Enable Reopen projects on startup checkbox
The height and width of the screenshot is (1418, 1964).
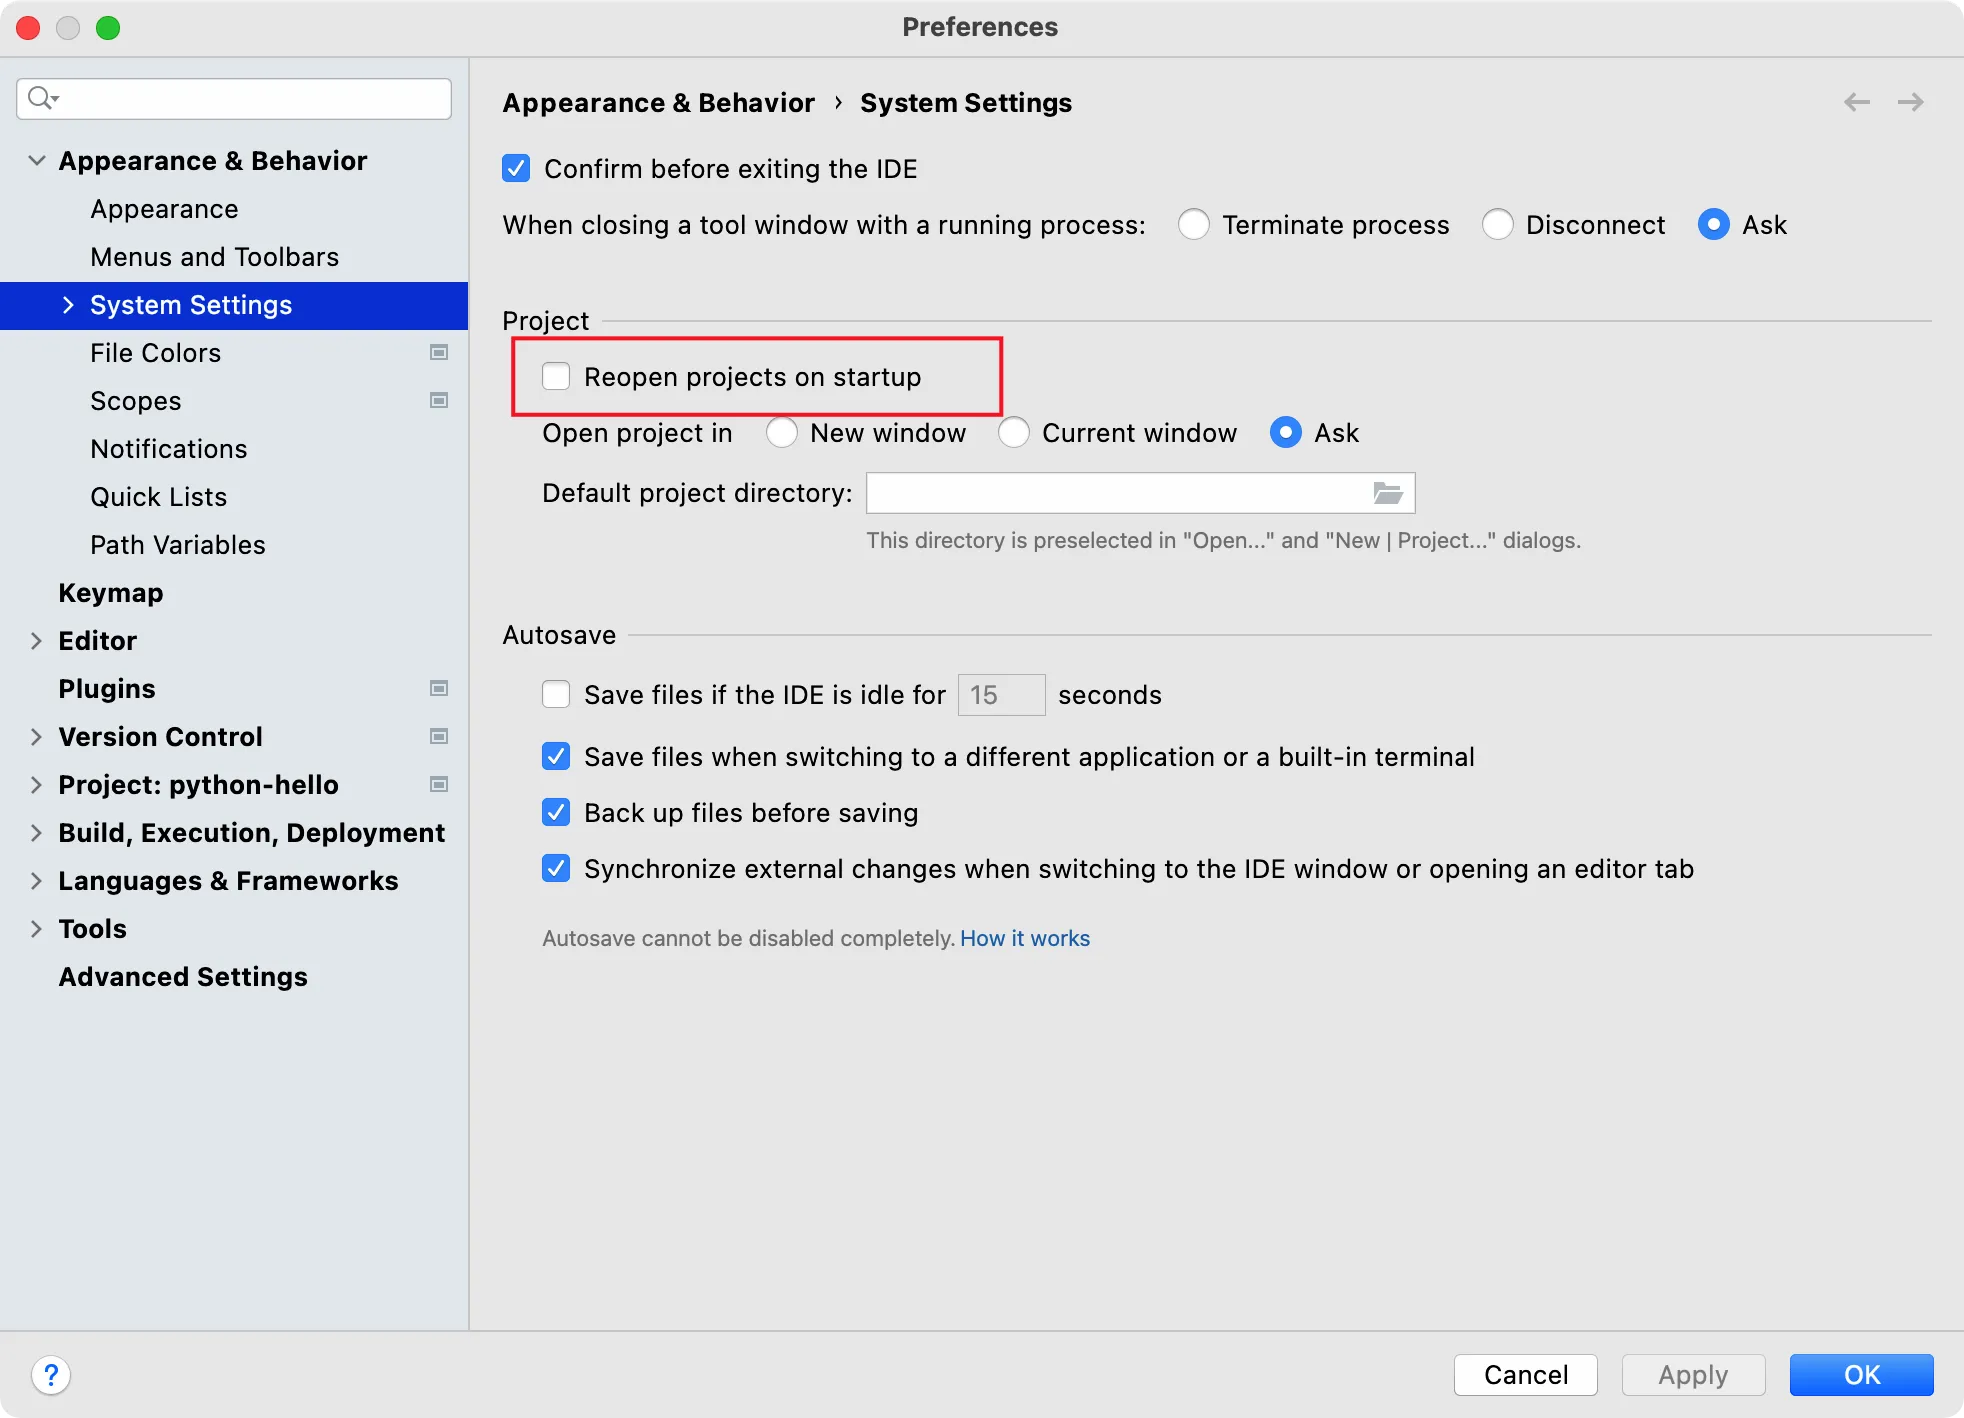[556, 376]
